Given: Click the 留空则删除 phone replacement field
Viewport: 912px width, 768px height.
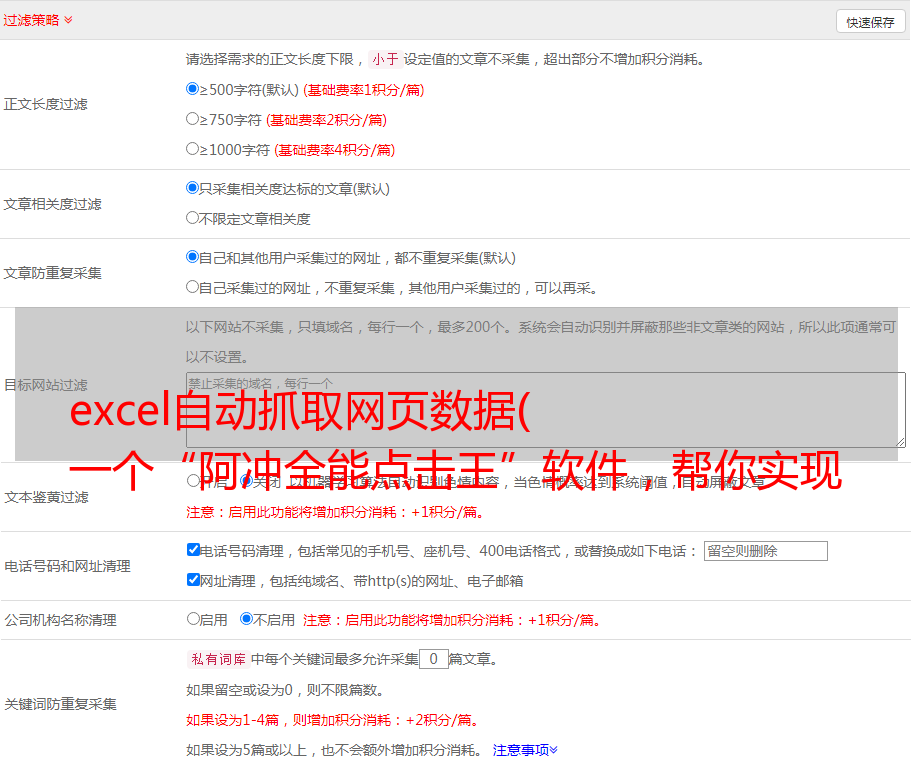Looking at the screenshot, I should point(765,551).
